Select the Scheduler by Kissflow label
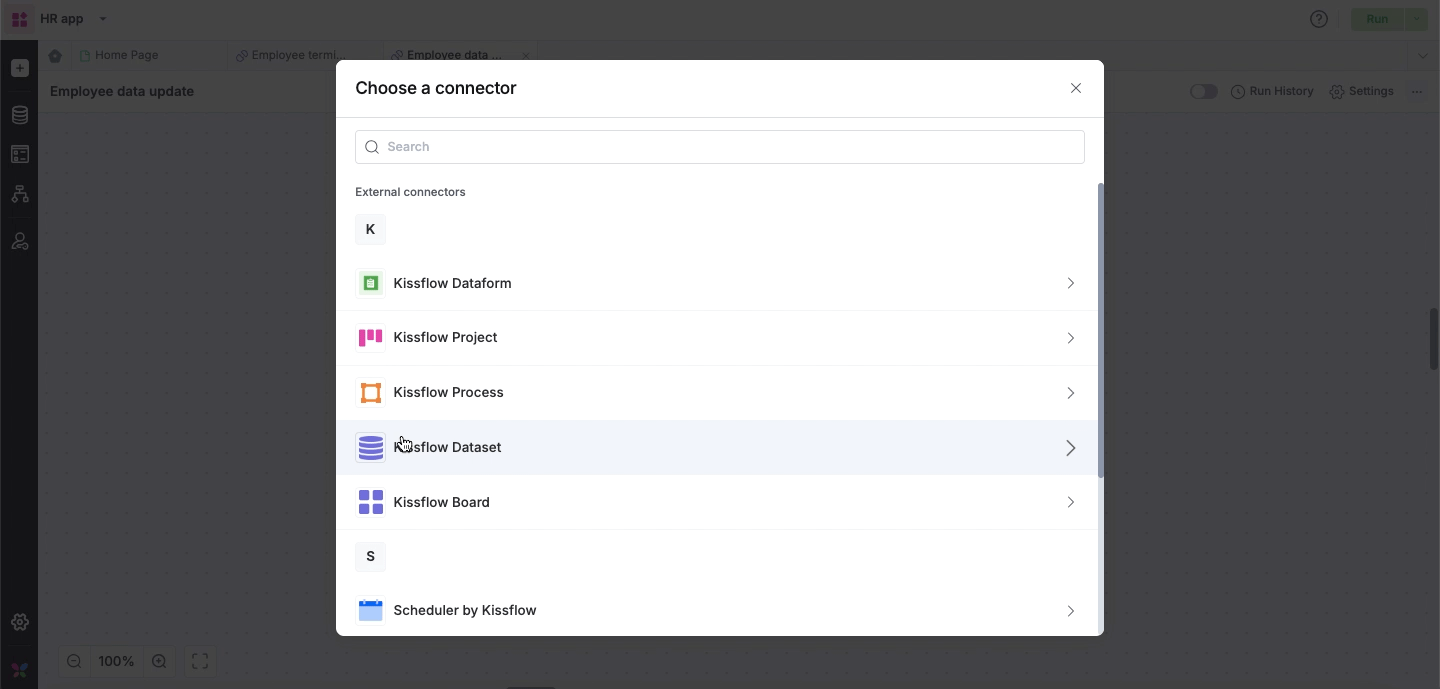This screenshot has height=689, width=1440. pyautogui.click(x=465, y=610)
